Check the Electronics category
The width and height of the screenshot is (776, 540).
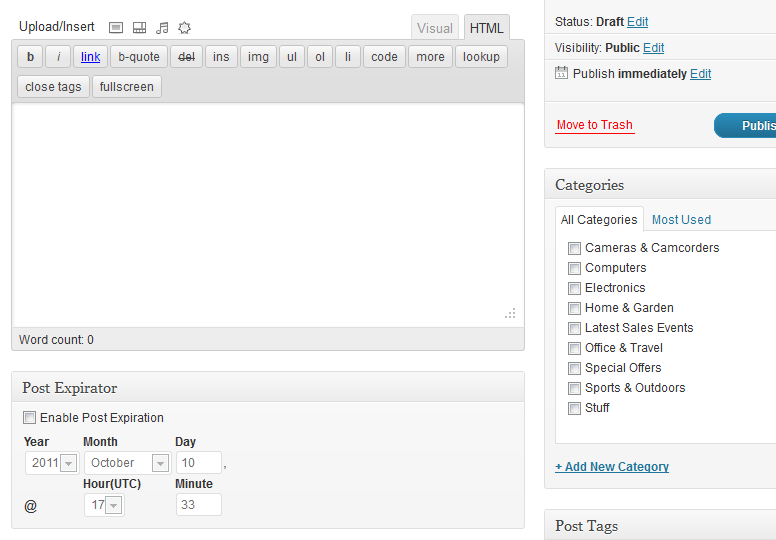[574, 288]
